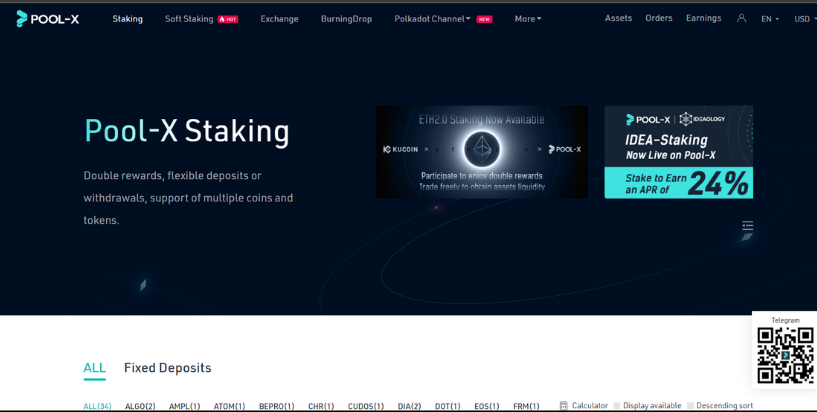The width and height of the screenshot is (817, 412).
Task: Open BurningDrop page
Action: pyautogui.click(x=346, y=19)
